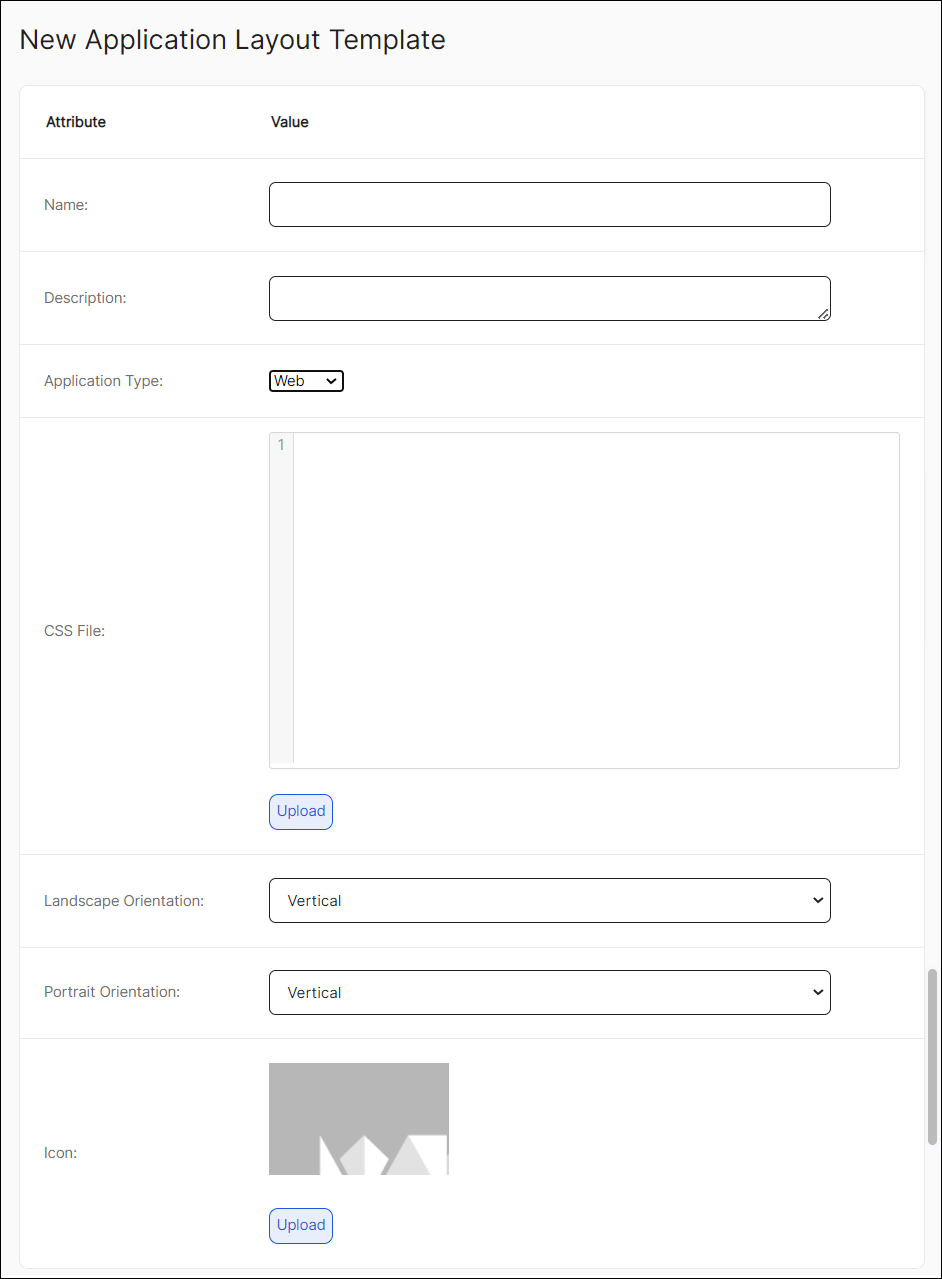
Task: Click the New Application Layout Template title
Action: point(232,40)
